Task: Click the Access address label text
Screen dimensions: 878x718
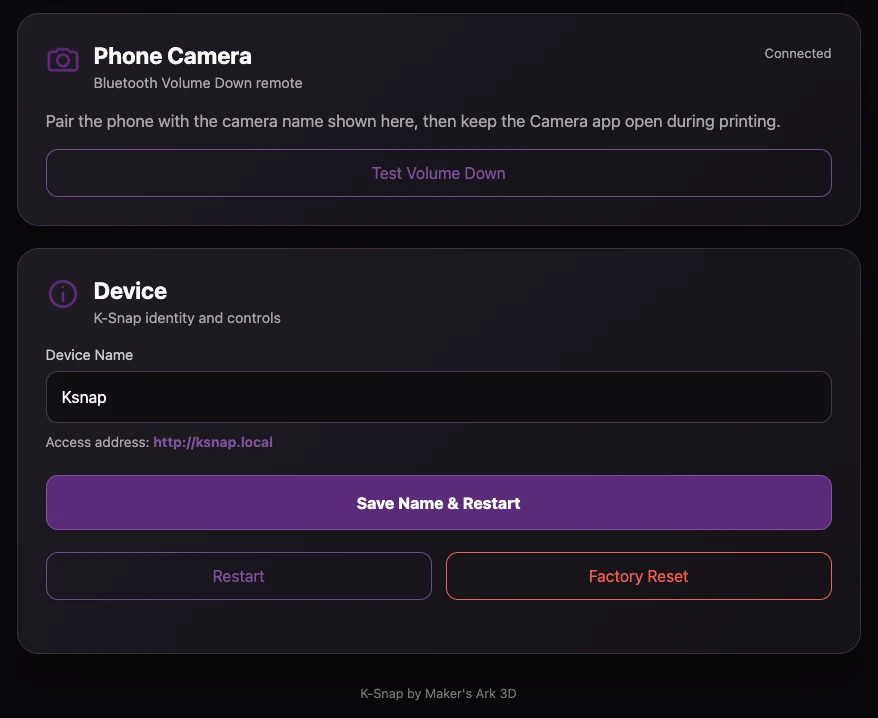Action: [97, 442]
